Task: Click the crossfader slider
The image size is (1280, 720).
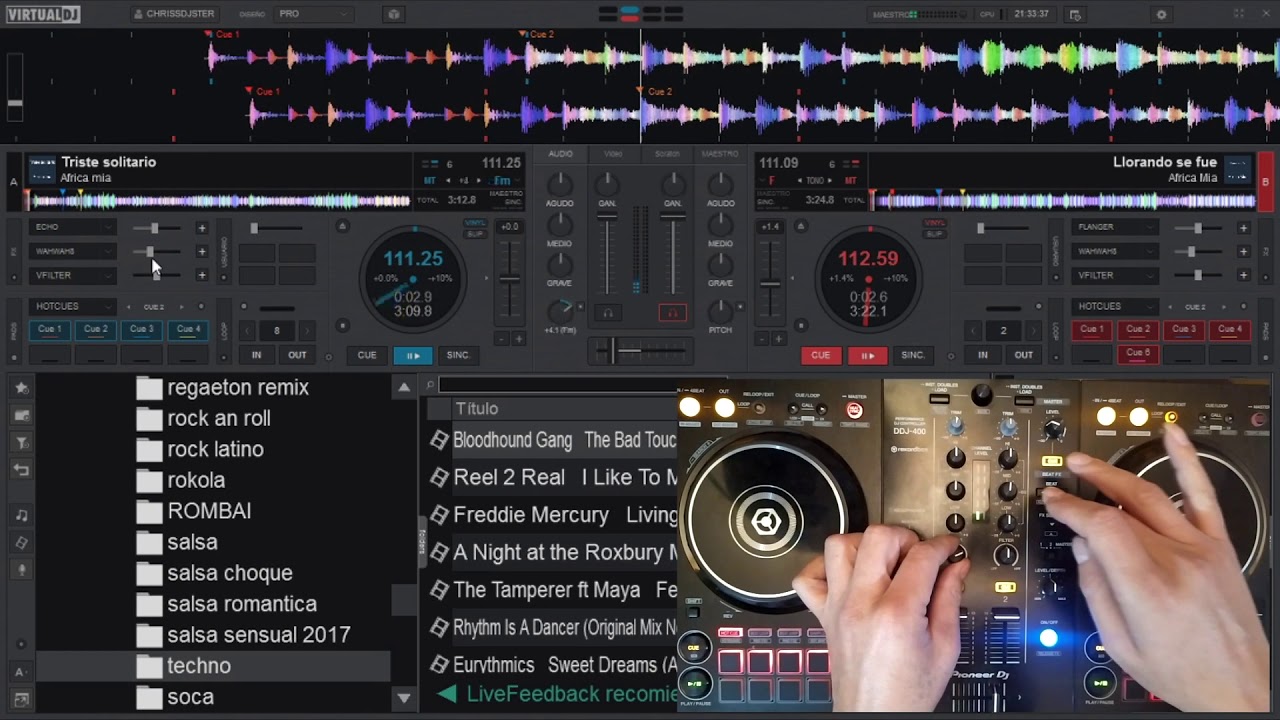Action: [x=640, y=350]
